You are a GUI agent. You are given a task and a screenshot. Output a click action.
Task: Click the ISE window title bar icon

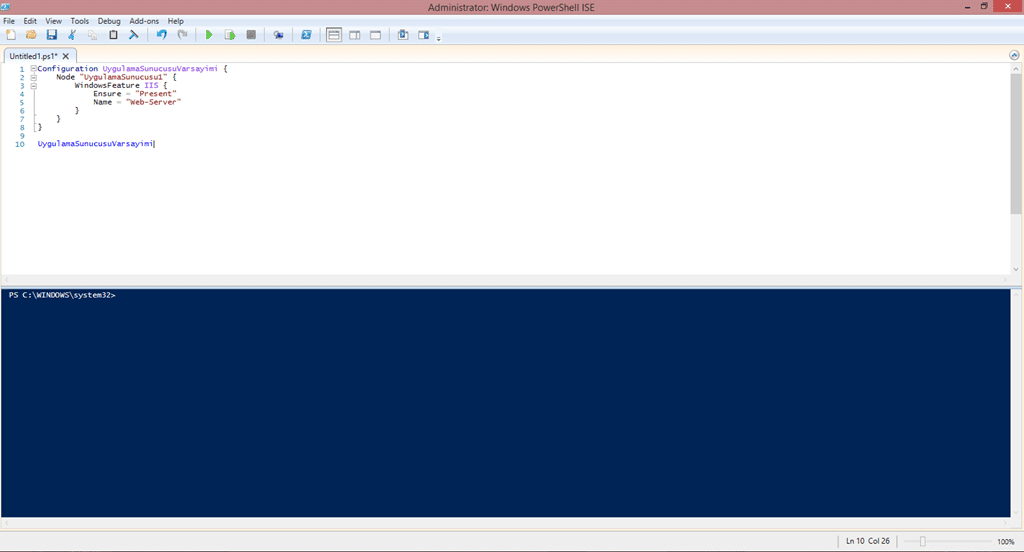pos(6,7)
